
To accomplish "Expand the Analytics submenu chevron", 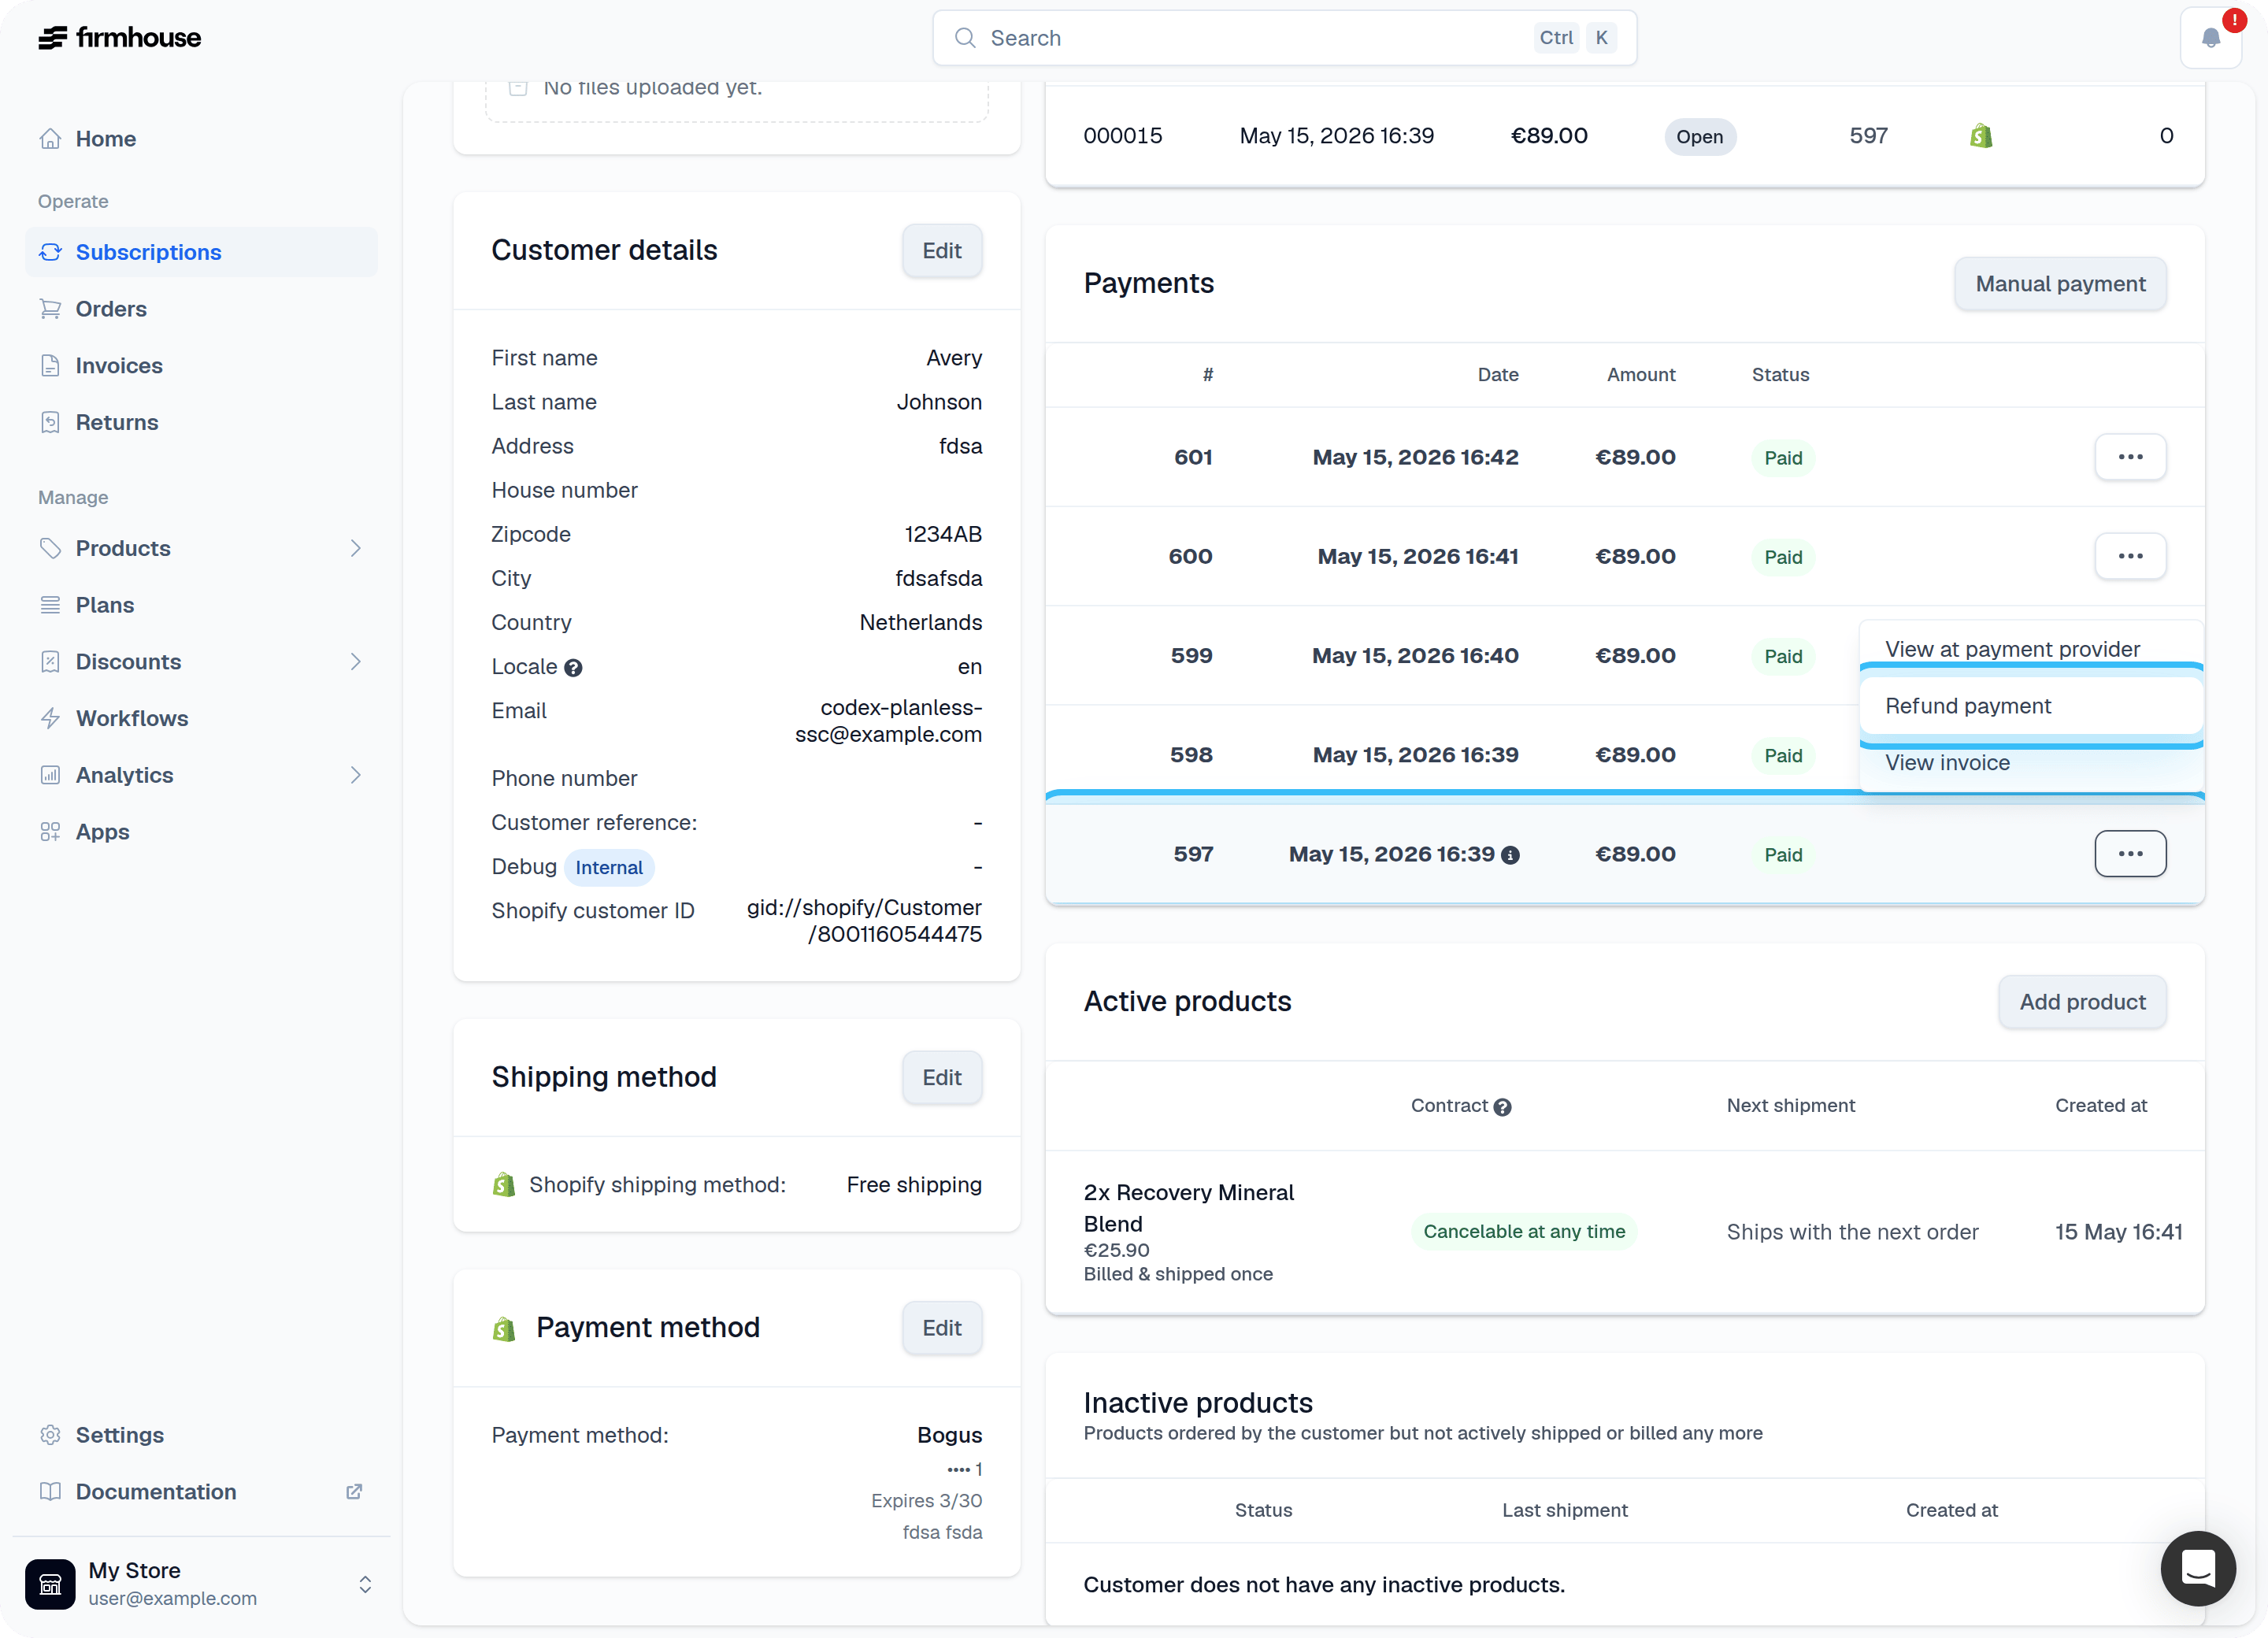I will (356, 775).
